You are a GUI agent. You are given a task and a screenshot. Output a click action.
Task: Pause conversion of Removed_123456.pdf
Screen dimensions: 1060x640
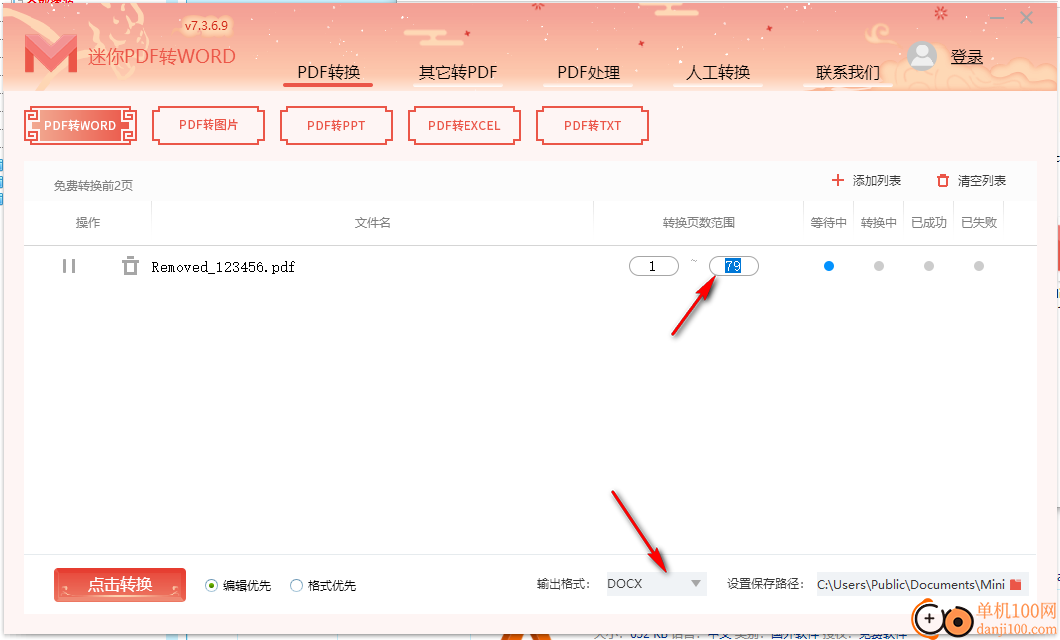click(x=69, y=266)
